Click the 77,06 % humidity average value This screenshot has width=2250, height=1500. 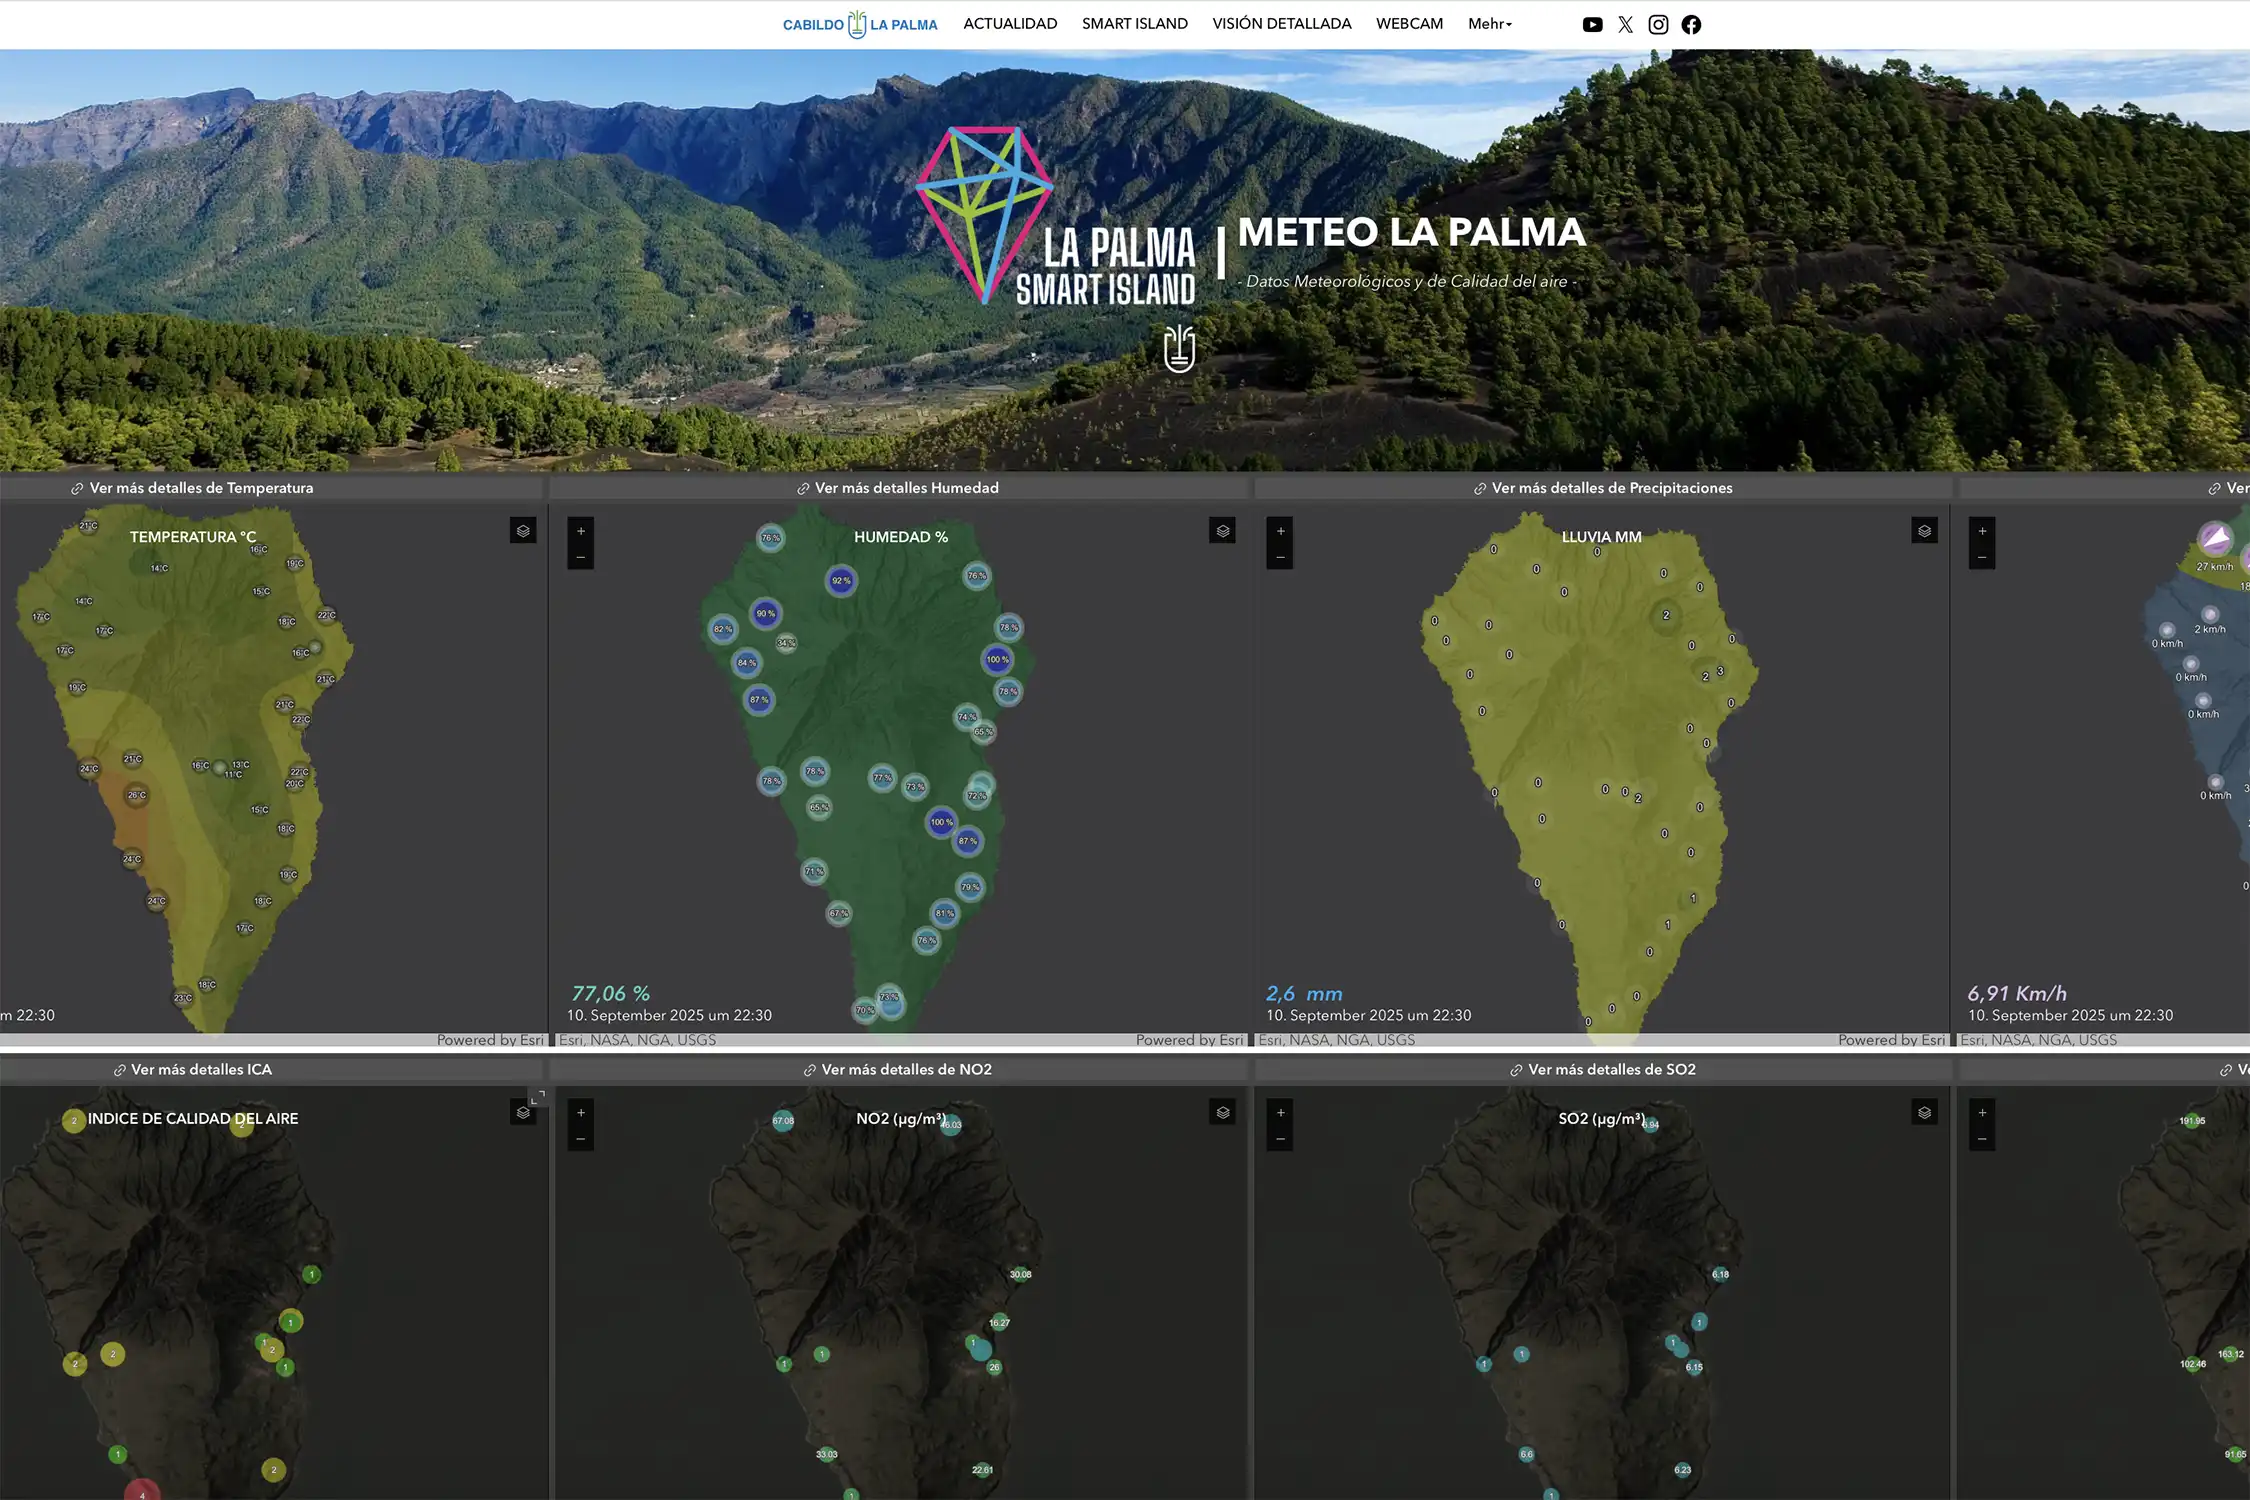[x=610, y=993]
